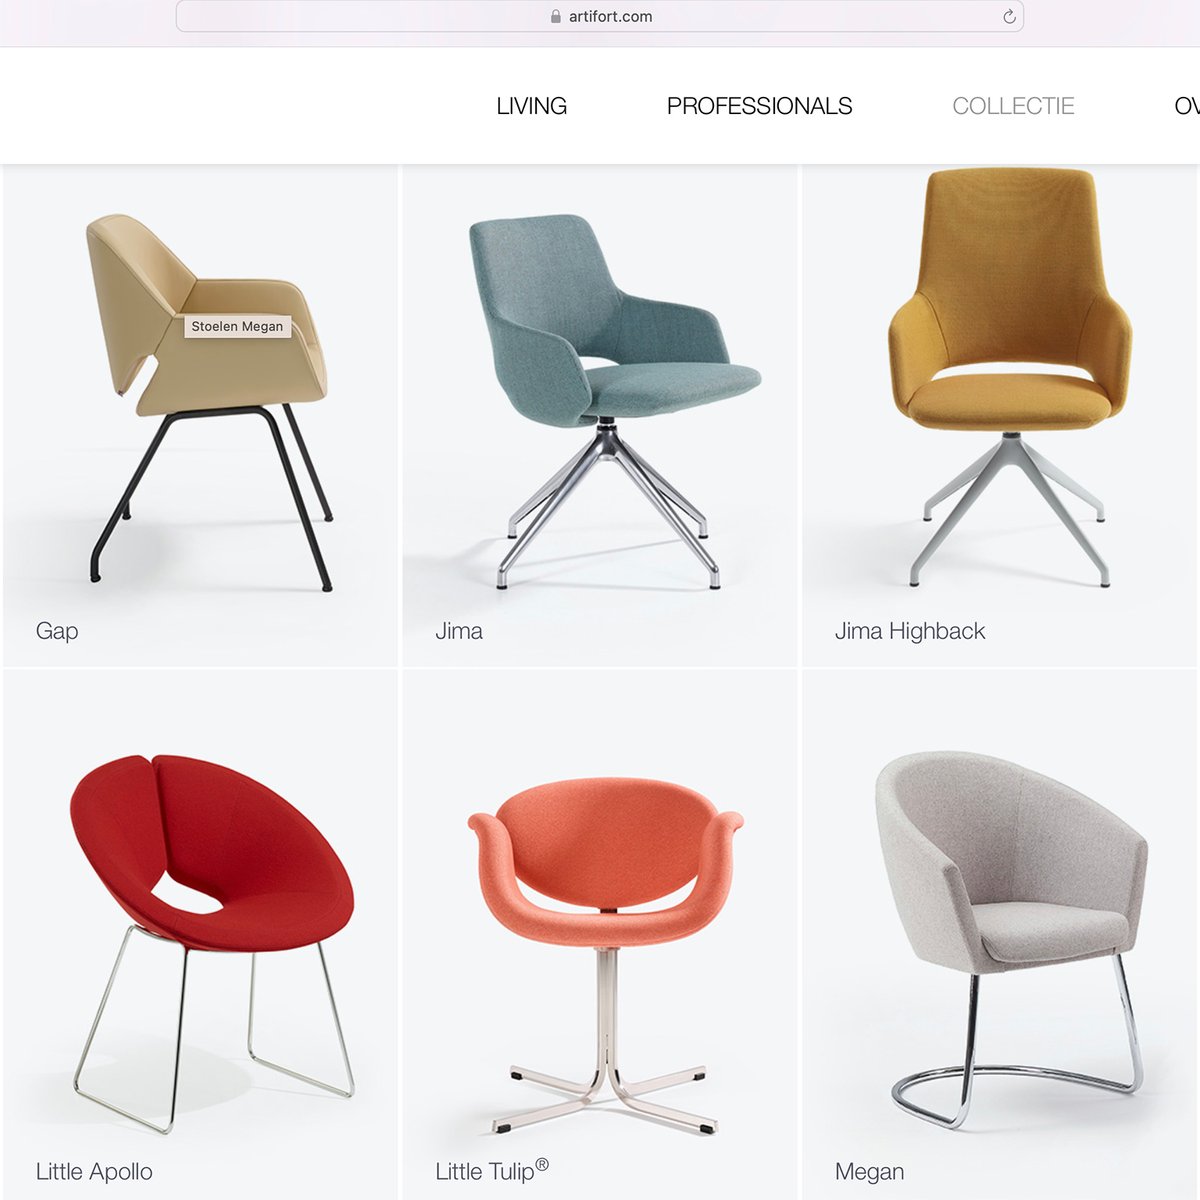Image resolution: width=1200 pixels, height=1200 pixels.
Task: Click the Gap product name link
Action: (x=57, y=631)
